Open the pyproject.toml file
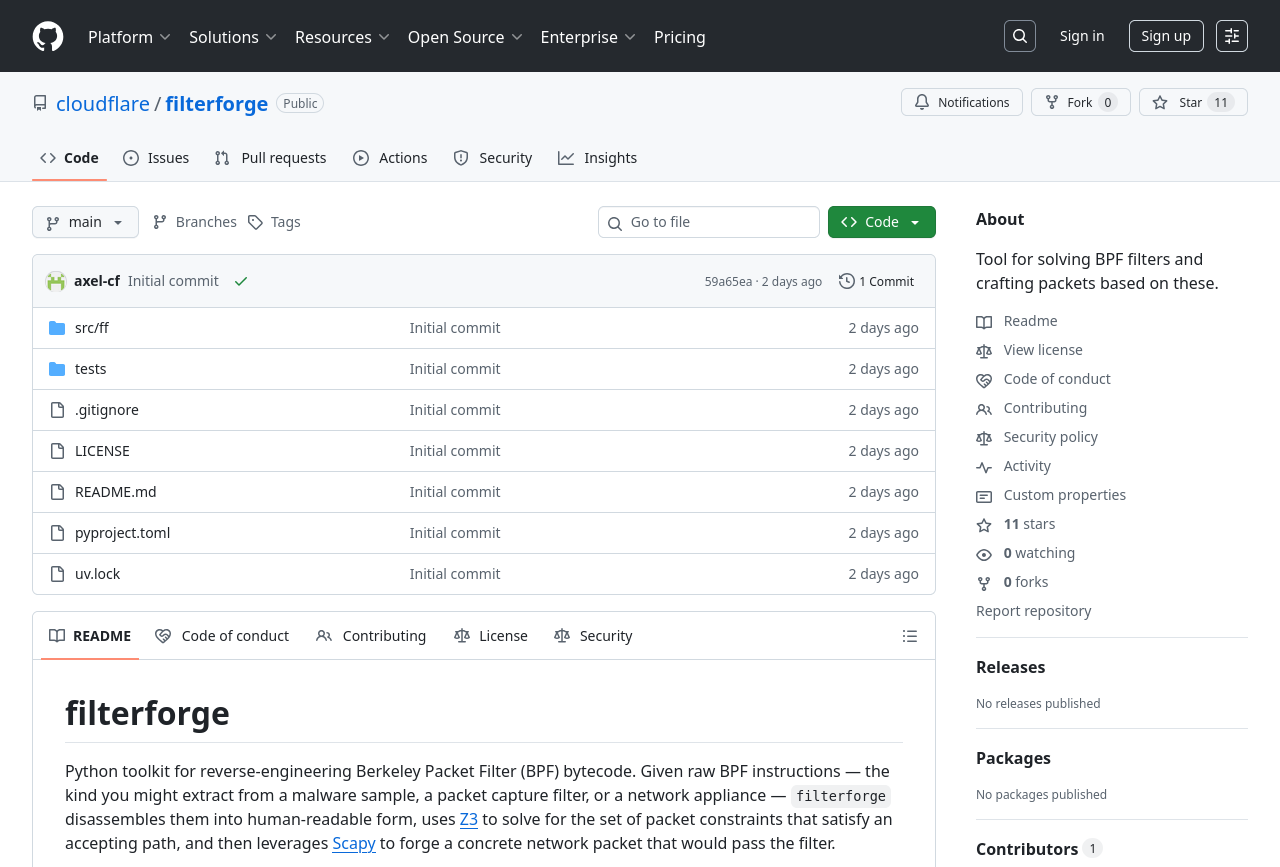Image resolution: width=1280 pixels, height=867 pixels. coord(122,533)
